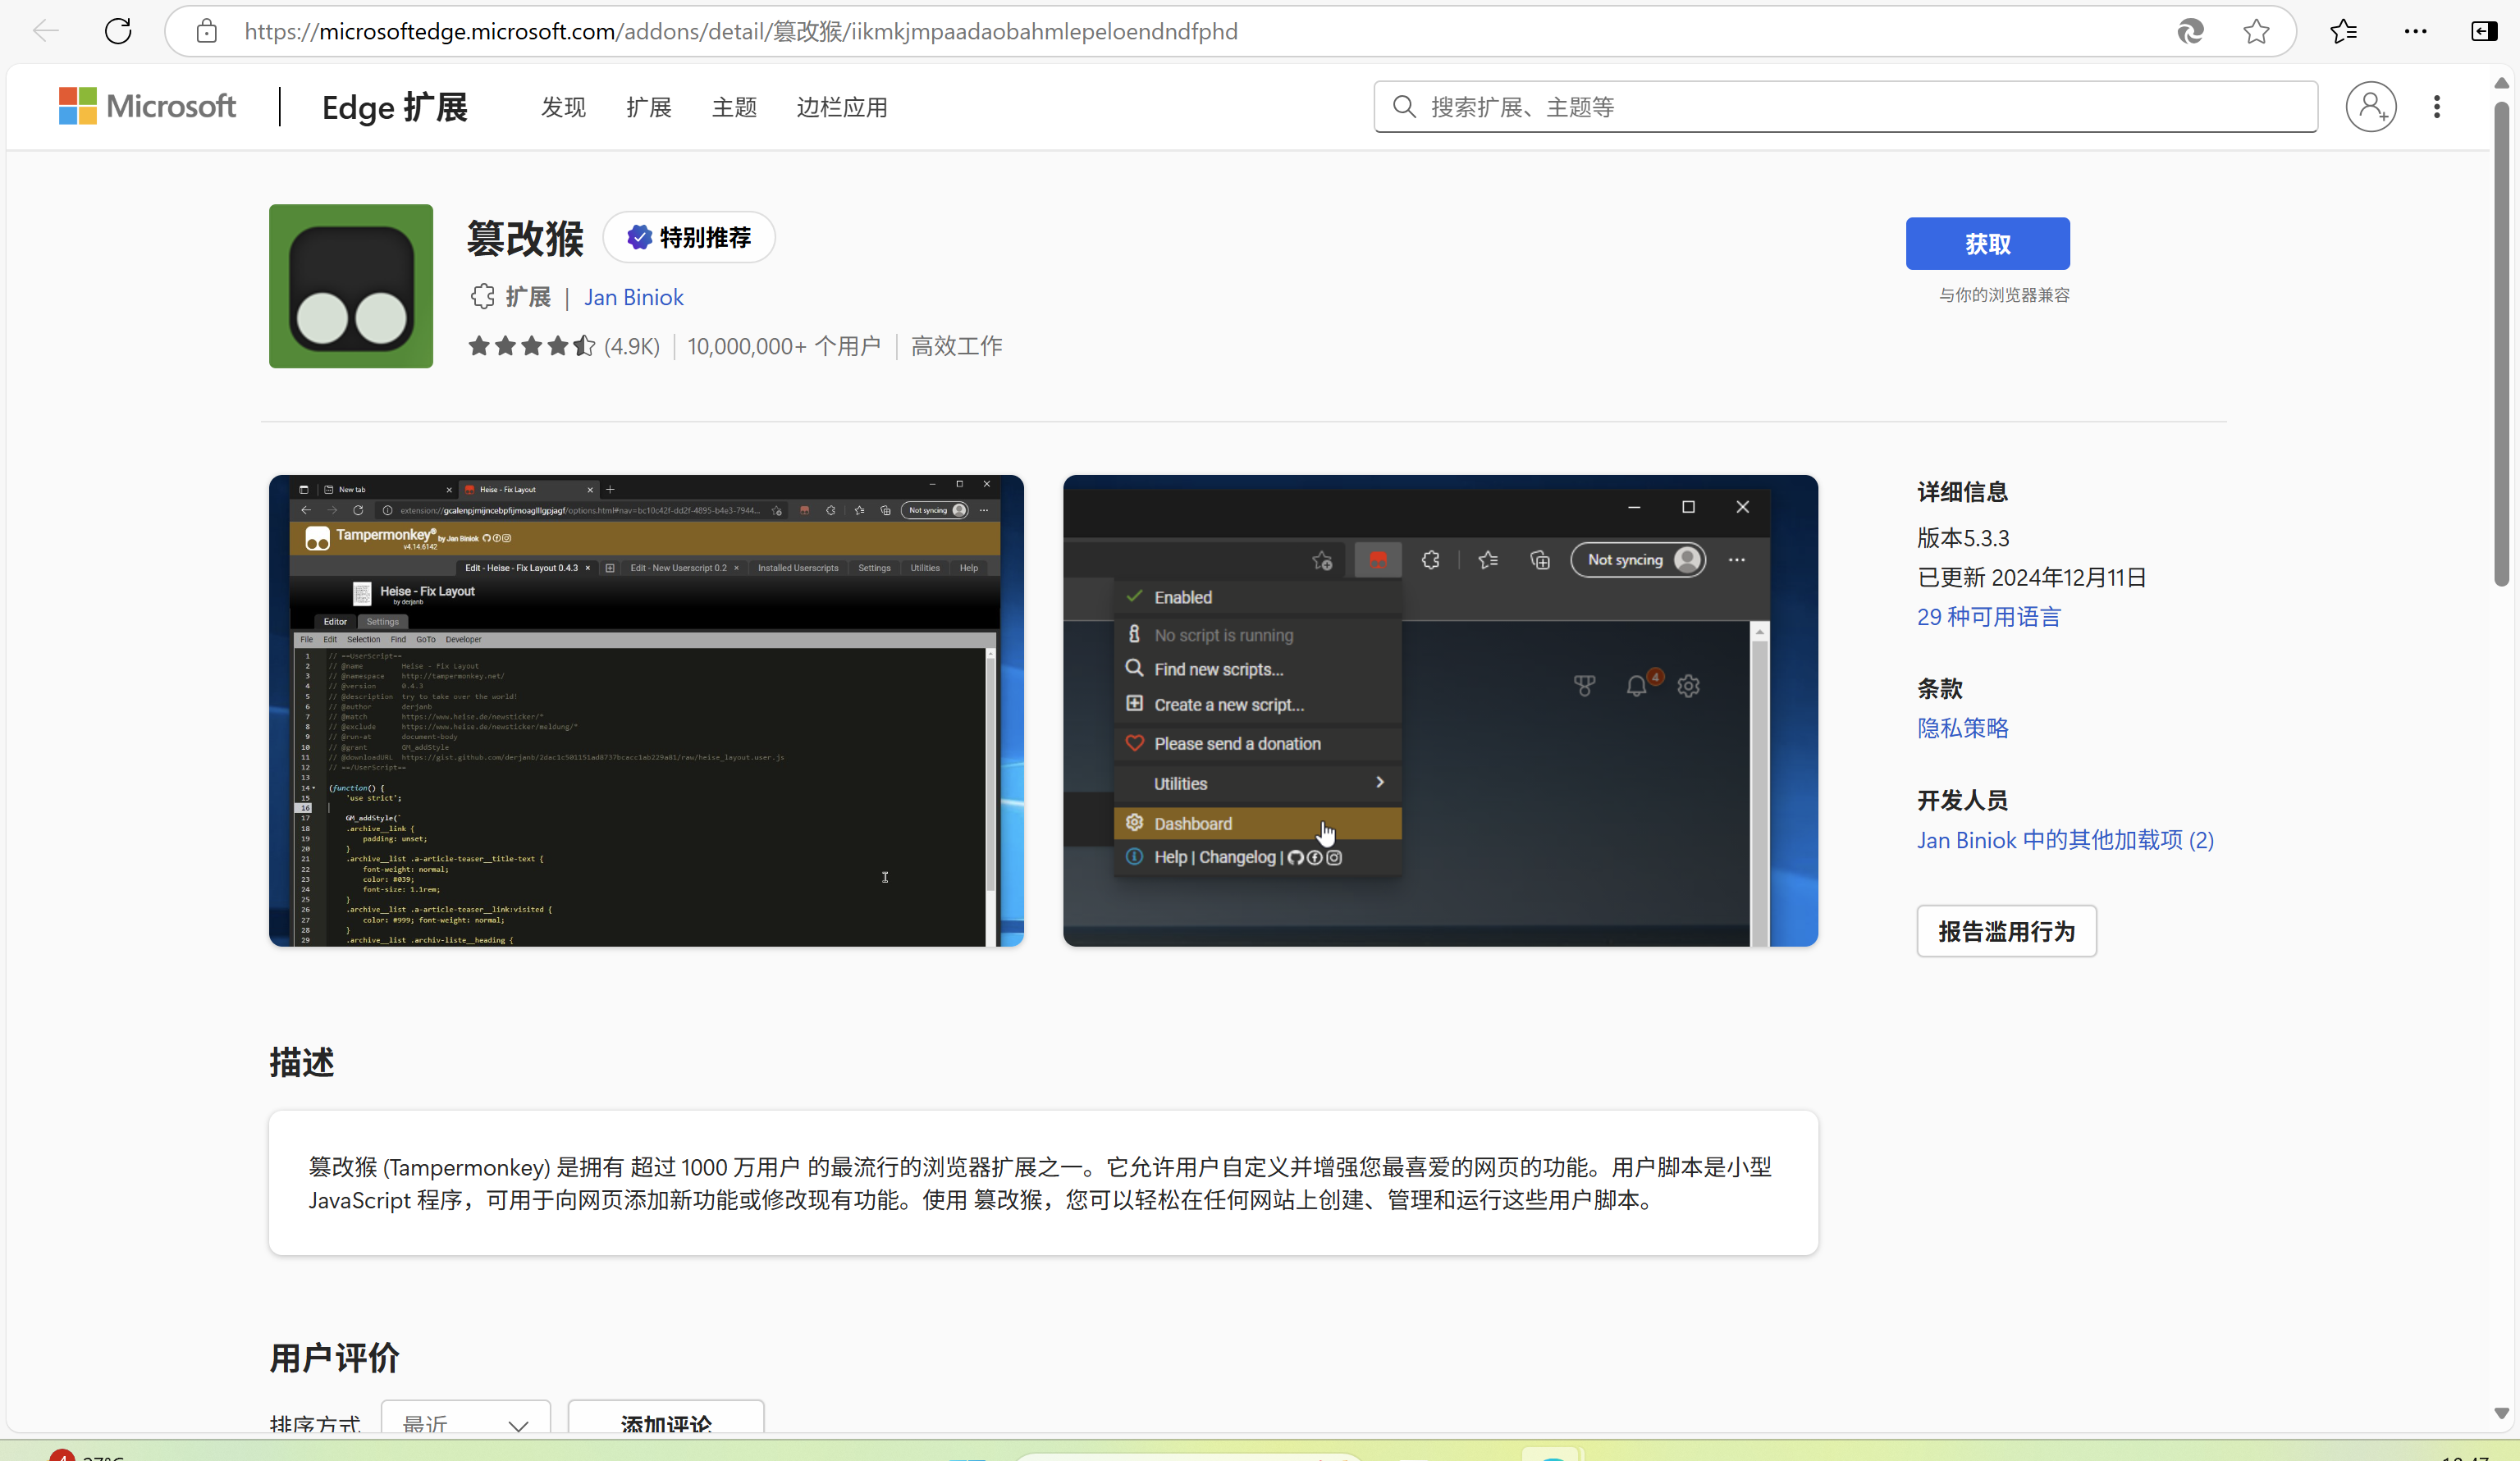2520x1461 pixels.
Task: Click the 版本5.3.3 text
Action: click(1963, 538)
